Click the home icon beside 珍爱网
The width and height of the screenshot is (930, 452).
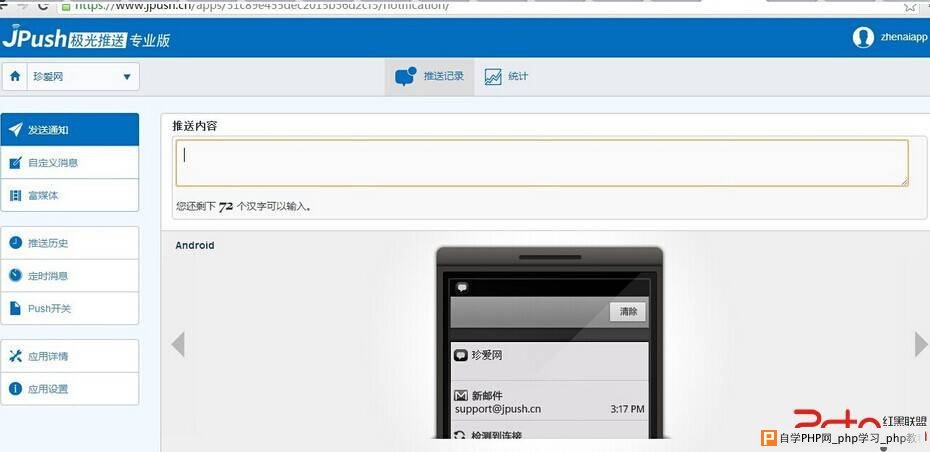tap(15, 77)
